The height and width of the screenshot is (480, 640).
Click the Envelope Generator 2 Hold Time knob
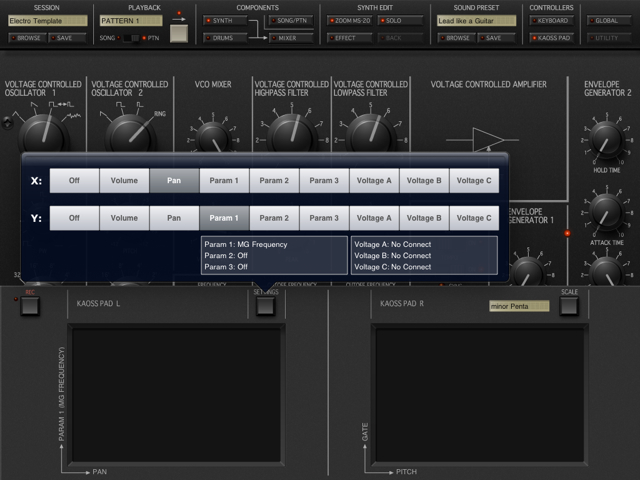pyautogui.click(x=605, y=138)
